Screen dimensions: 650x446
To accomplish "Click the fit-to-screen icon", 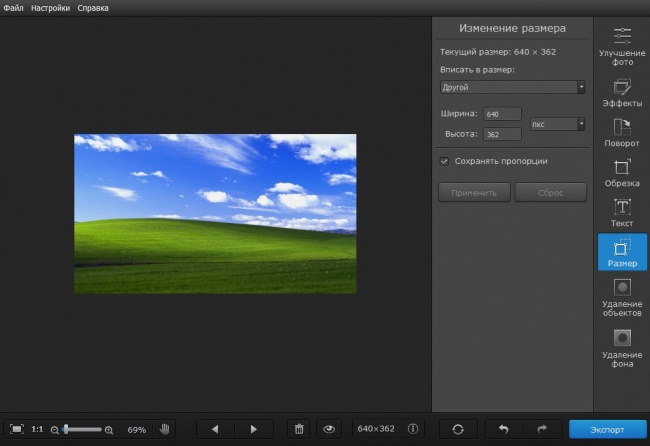I will click(17, 429).
